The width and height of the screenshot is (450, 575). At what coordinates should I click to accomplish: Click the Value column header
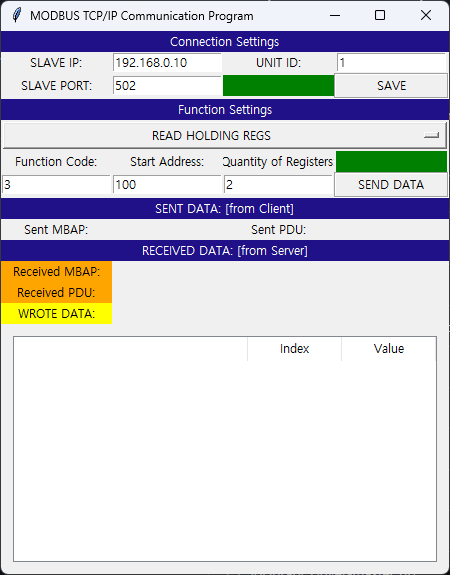(389, 349)
